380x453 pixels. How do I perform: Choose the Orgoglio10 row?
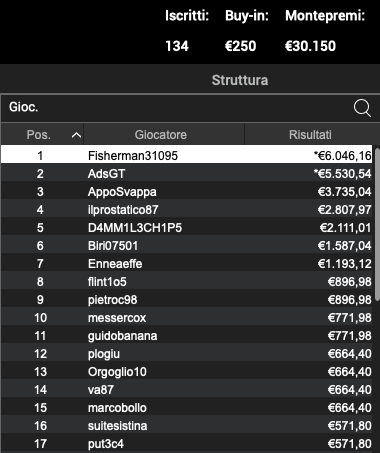tap(187, 371)
